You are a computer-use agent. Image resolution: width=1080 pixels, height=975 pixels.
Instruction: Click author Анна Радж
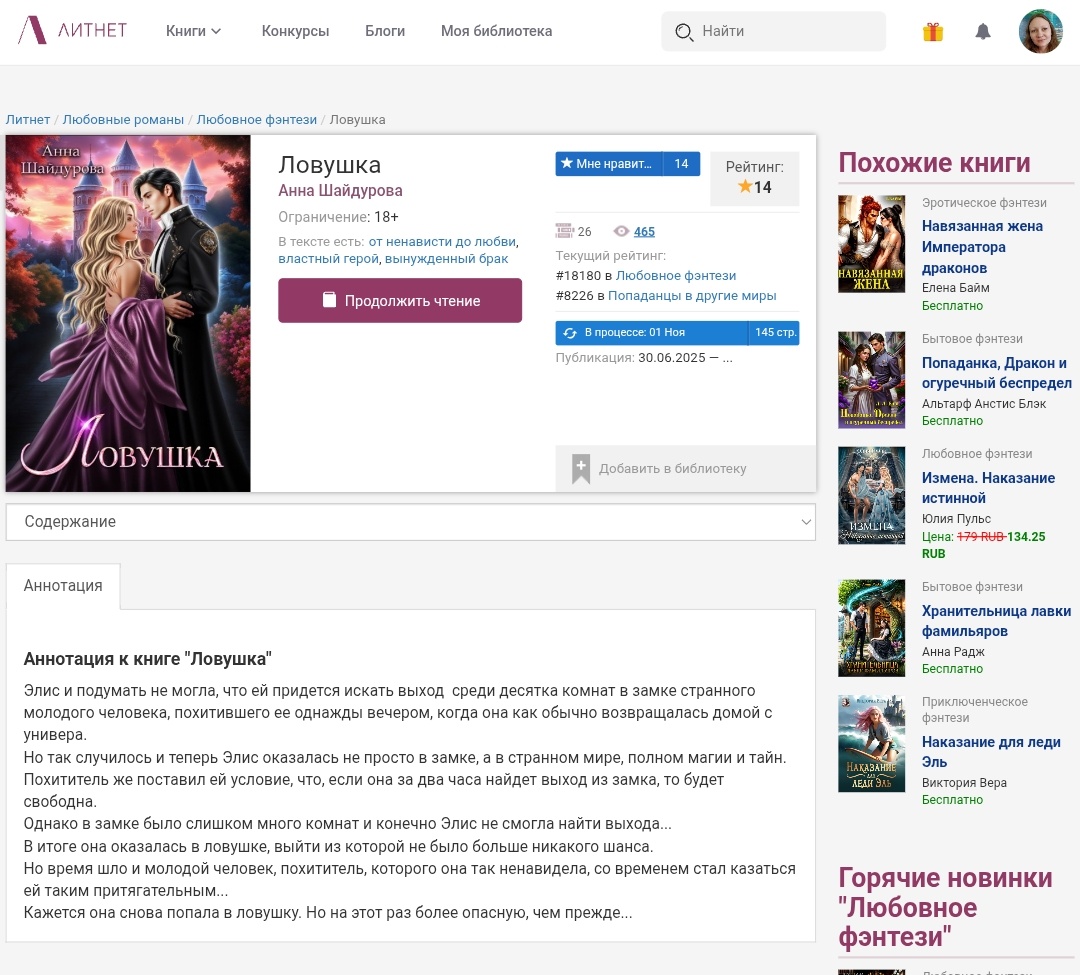(953, 651)
